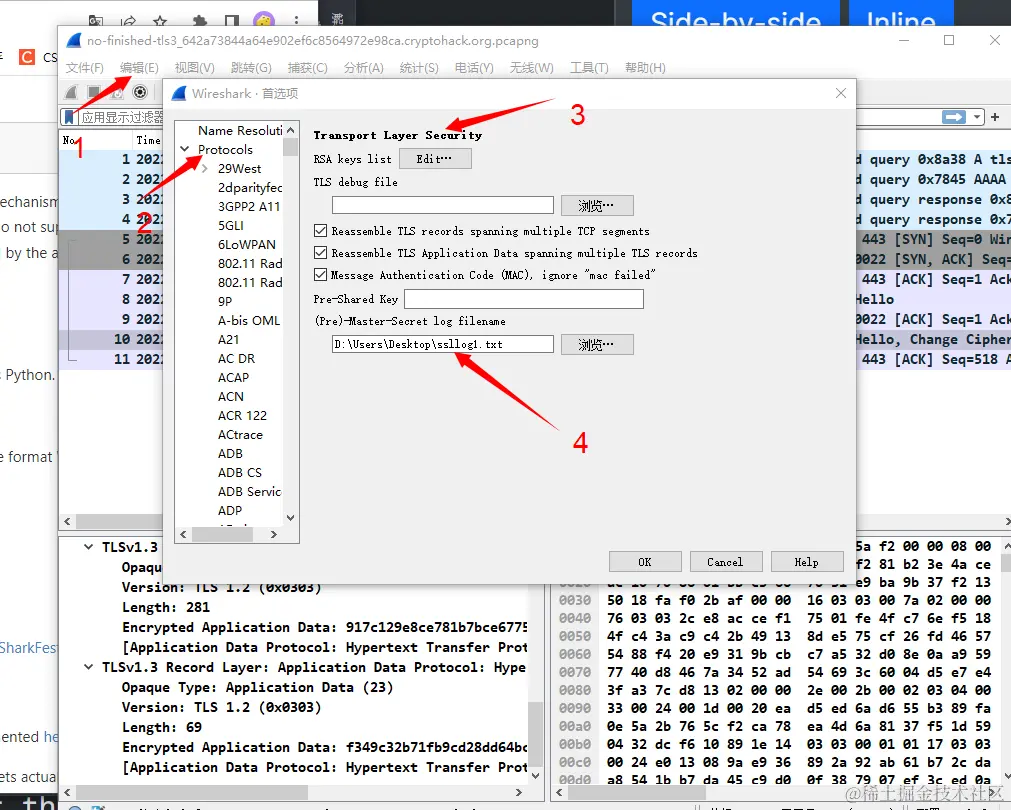
Task: Click the browser translate page icon
Action: click(96, 21)
